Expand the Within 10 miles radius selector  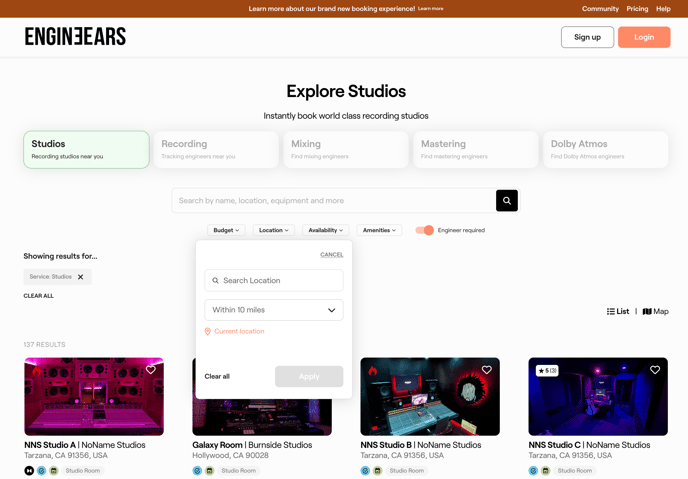point(274,310)
